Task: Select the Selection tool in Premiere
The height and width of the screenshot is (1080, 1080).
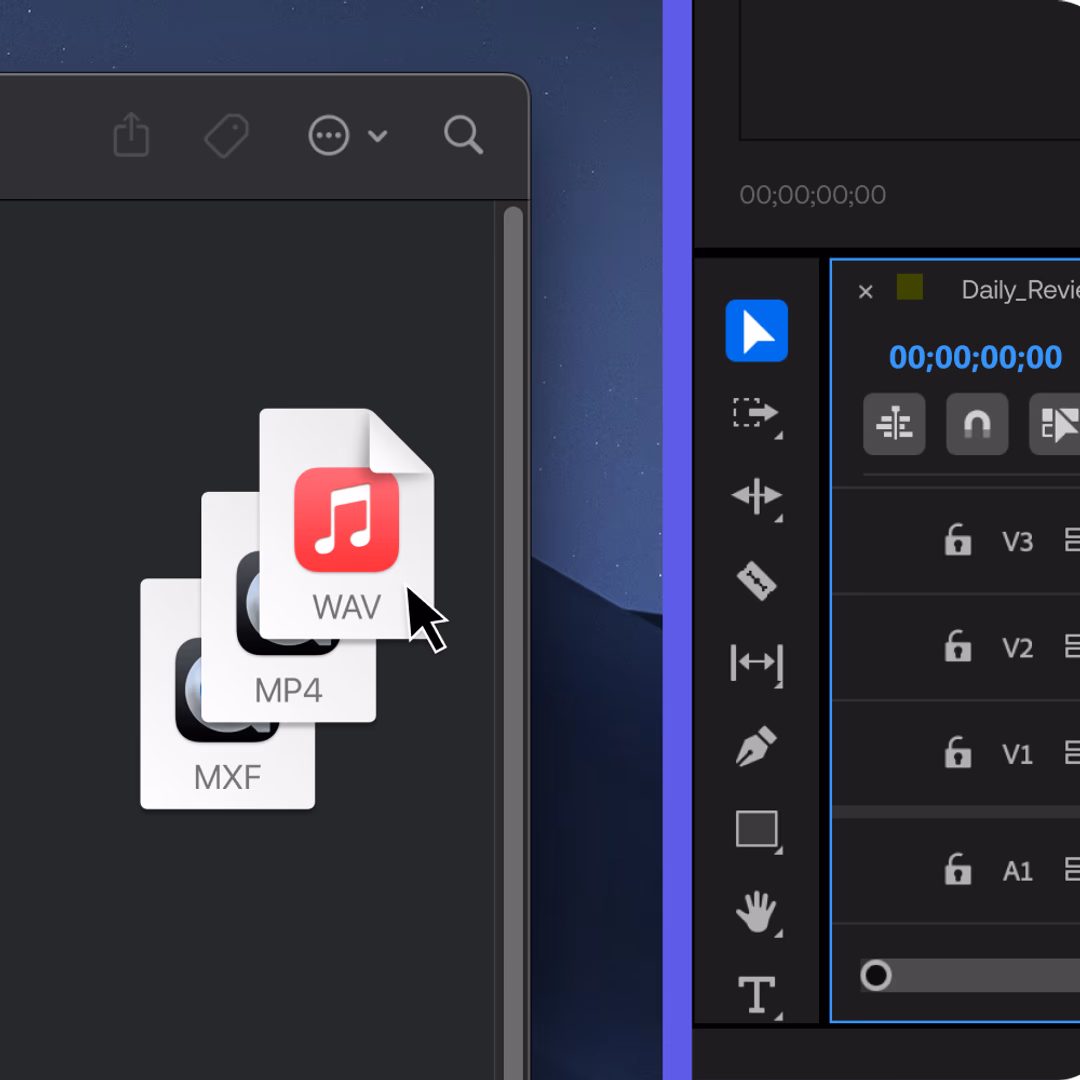Action: [x=756, y=331]
